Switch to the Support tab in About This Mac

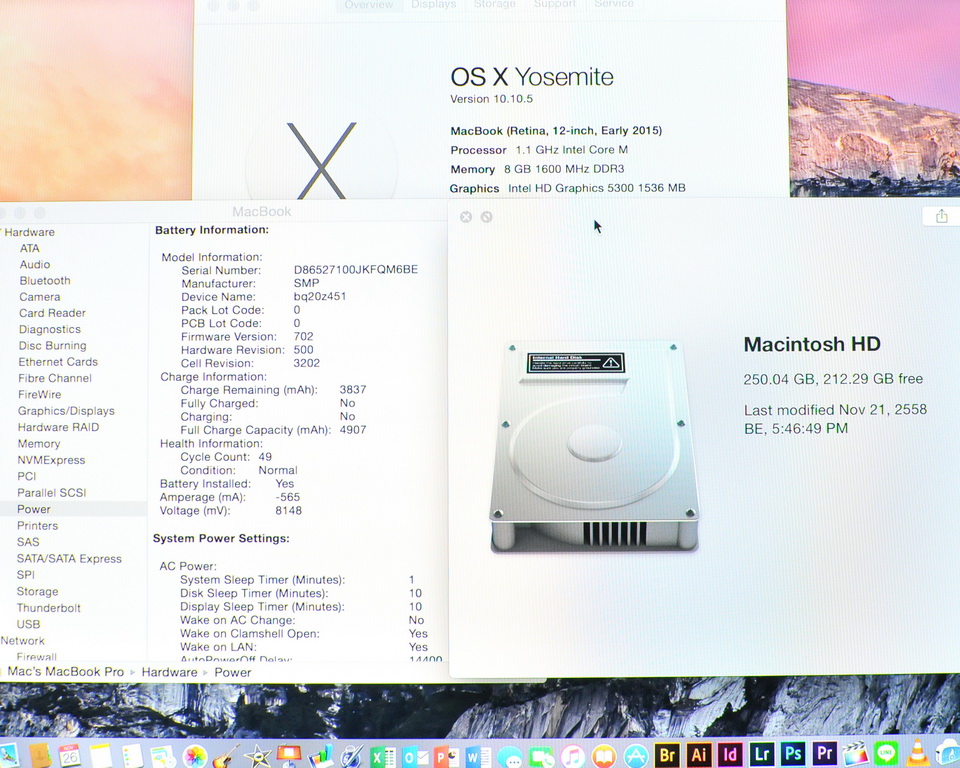[555, 5]
